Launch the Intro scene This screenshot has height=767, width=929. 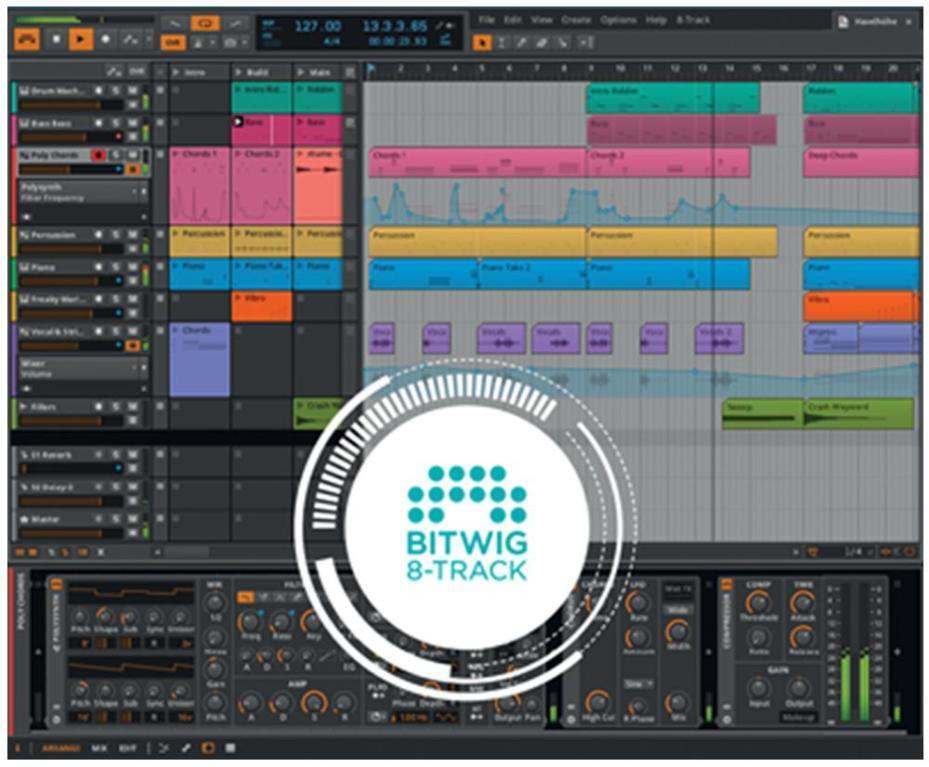[x=176, y=72]
